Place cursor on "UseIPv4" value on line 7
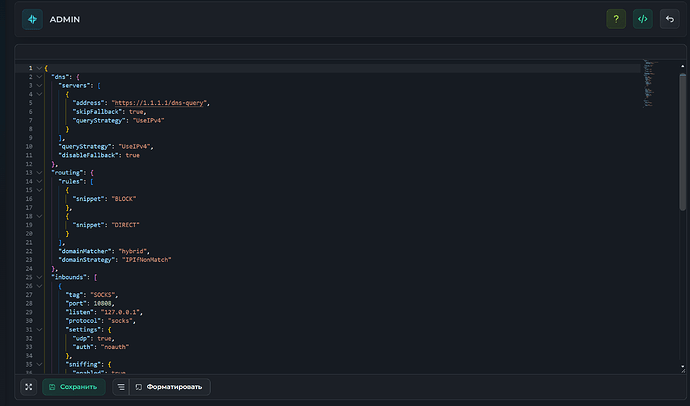Viewport: 690px width, 406px height. 149,121
